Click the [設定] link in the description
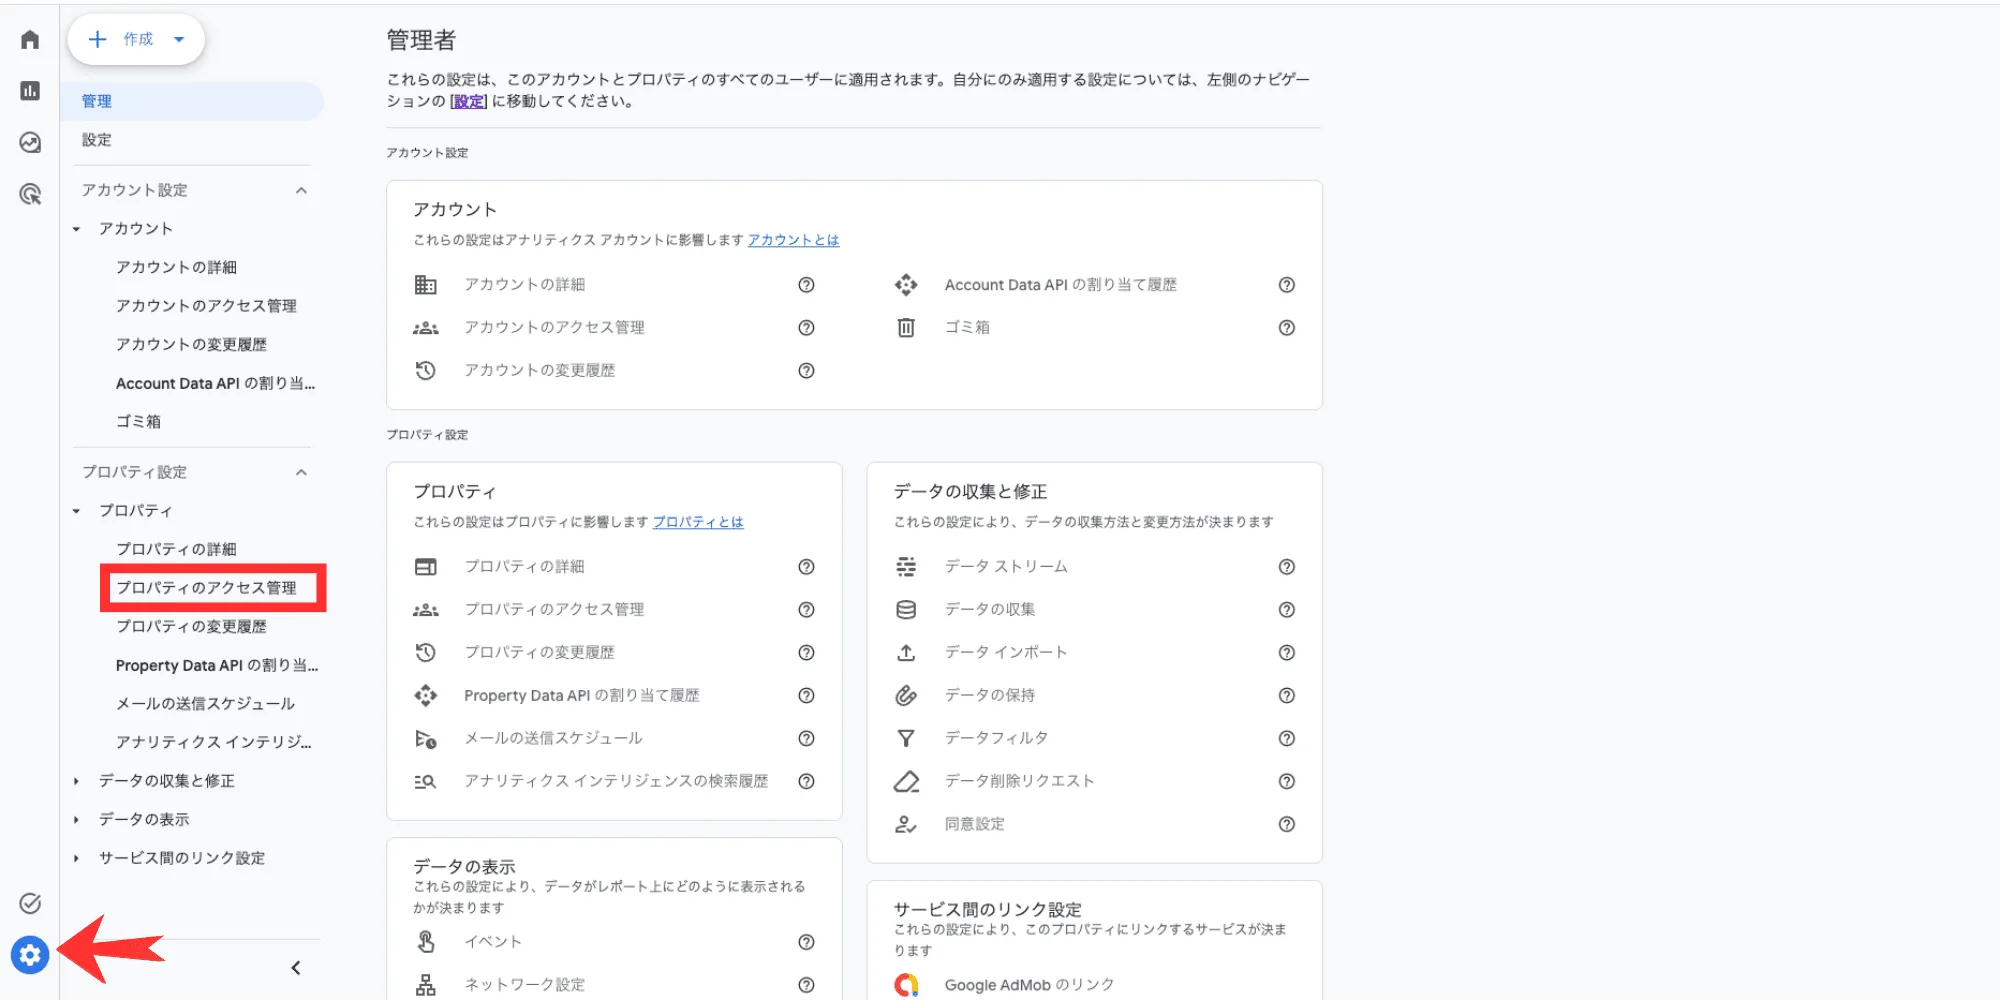The height and width of the screenshot is (1000, 2000). point(468,101)
